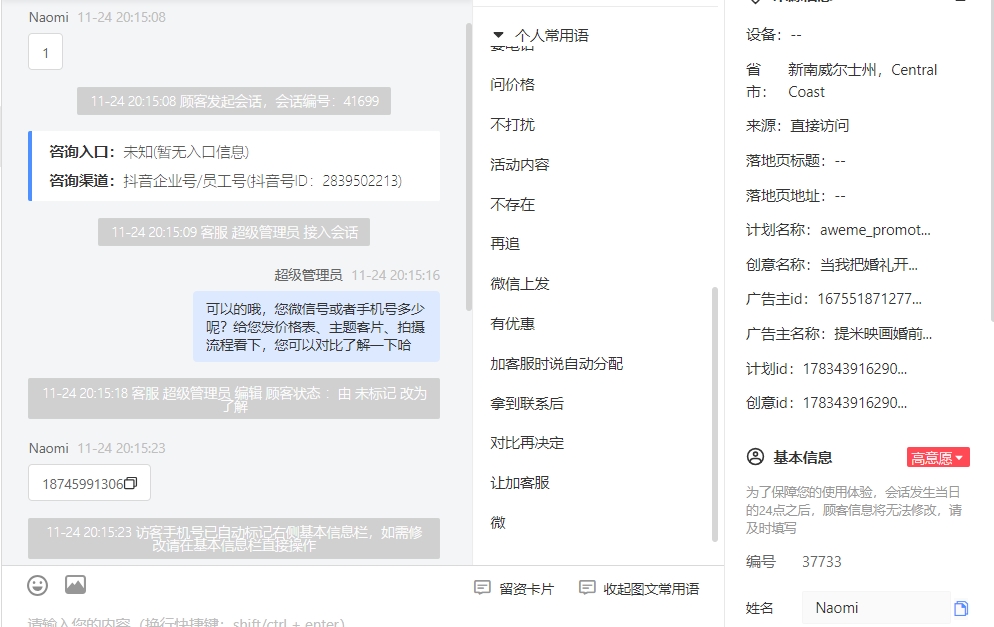The width and height of the screenshot is (994, 627).
Task: Click Naomi's message bubble '1'
Action: click(x=46, y=52)
